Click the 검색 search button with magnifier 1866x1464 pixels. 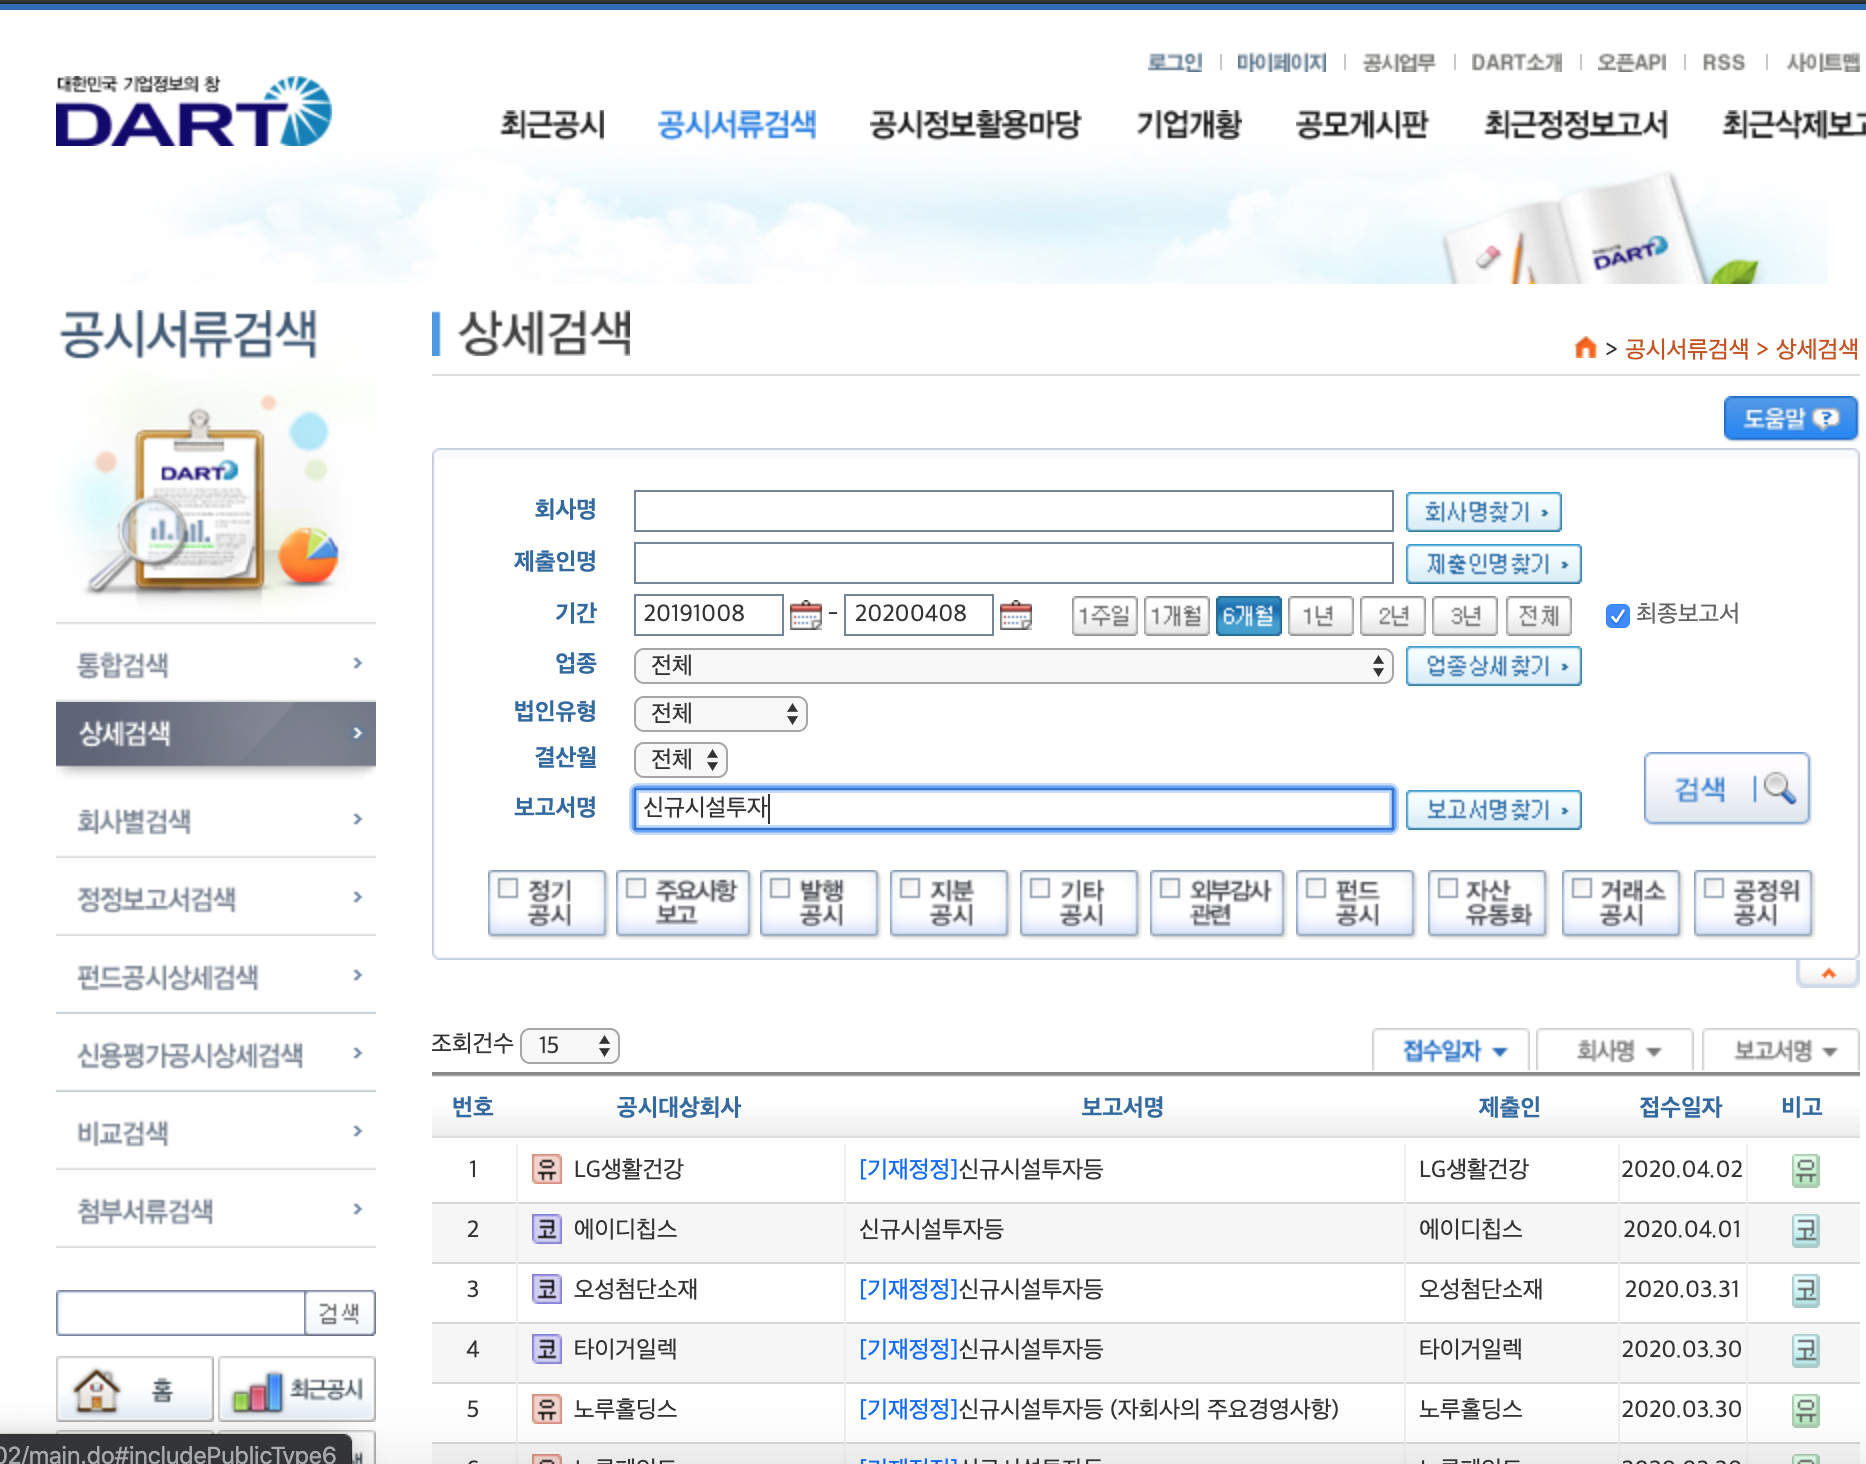pyautogui.click(x=1727, y=789)
